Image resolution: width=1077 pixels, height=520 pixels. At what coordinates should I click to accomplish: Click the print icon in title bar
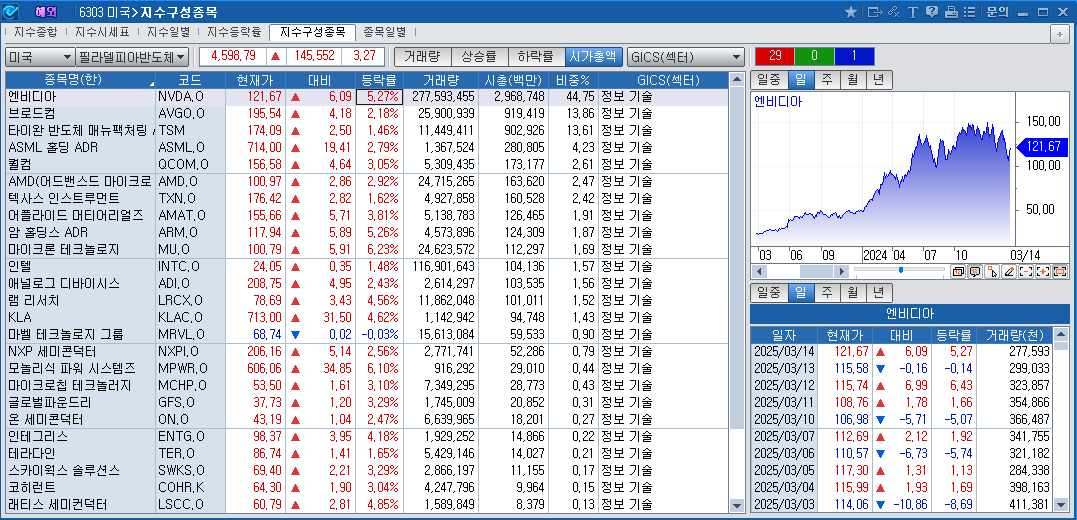click(x=951, y=12)
